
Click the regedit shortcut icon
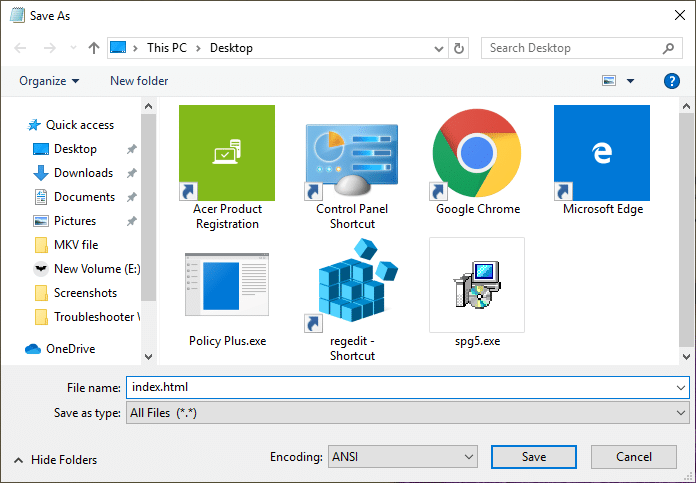click(351, 285)
